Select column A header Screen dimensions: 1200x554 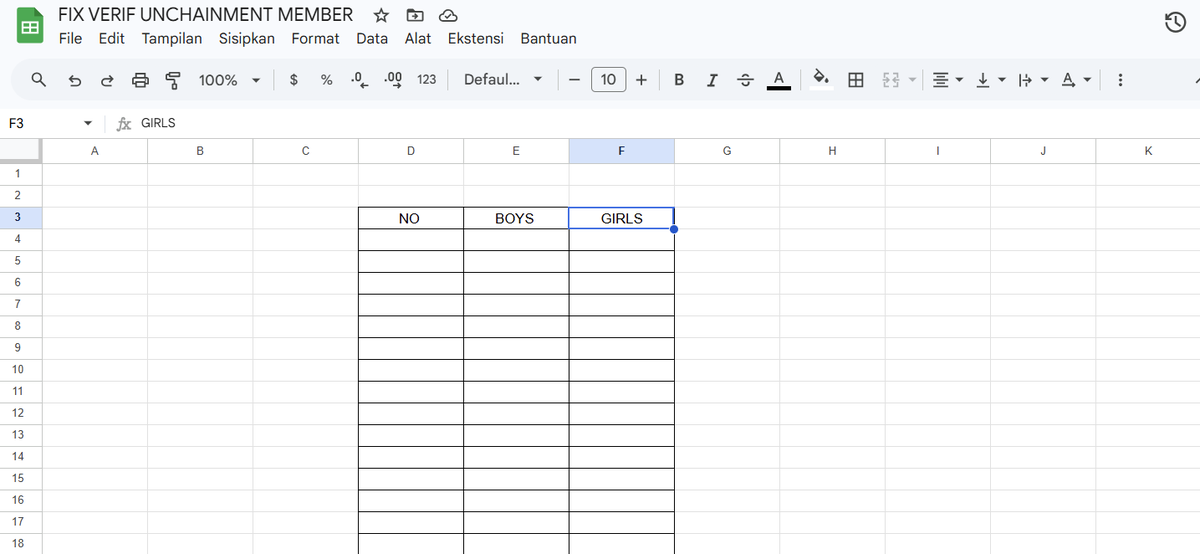tap(94, 151)
